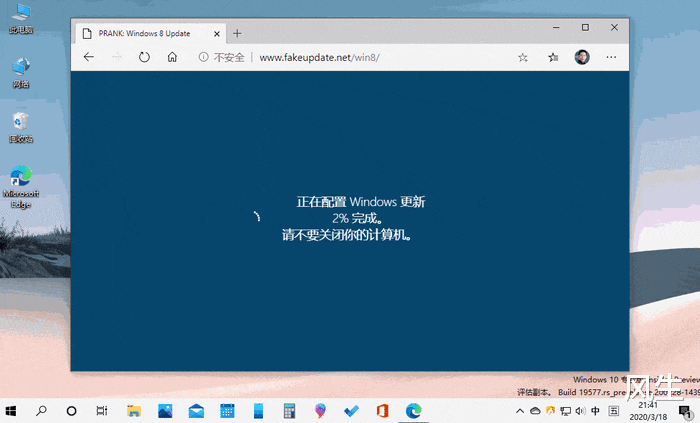Image resolution: width=700 pixels, height=423 pixels.
Task: Maximize the Edge browser window
Action: (585, 28)
